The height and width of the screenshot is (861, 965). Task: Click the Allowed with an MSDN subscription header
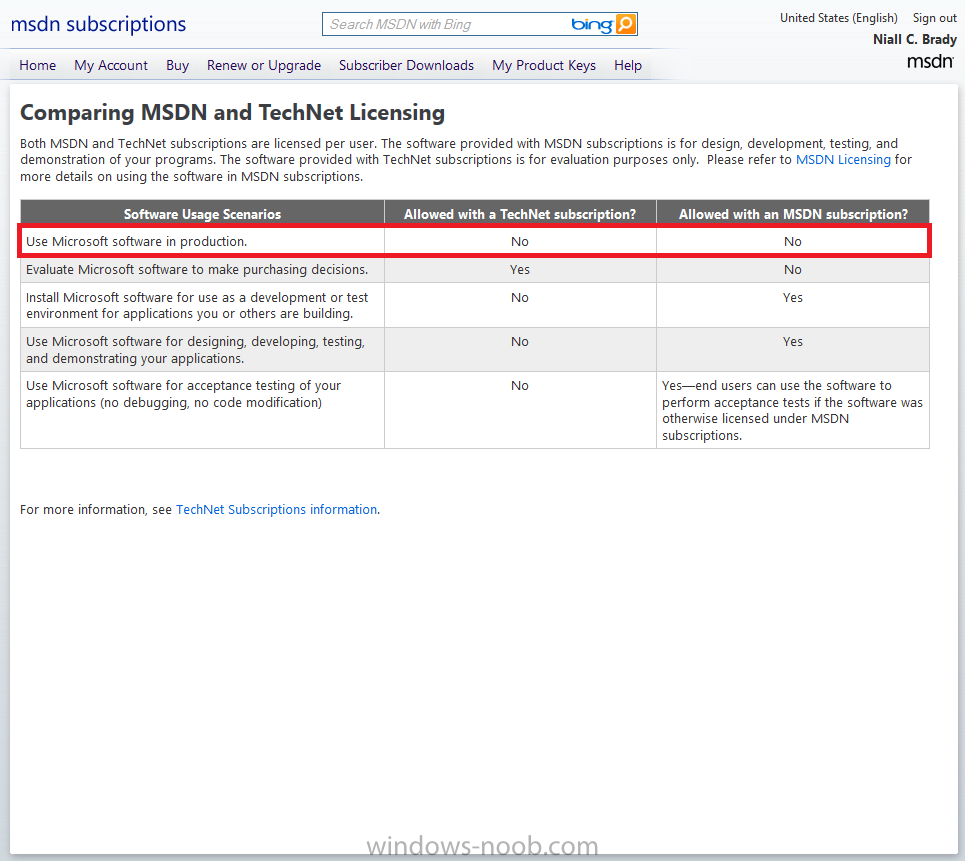pyautogui.click(x=793, y=214)
